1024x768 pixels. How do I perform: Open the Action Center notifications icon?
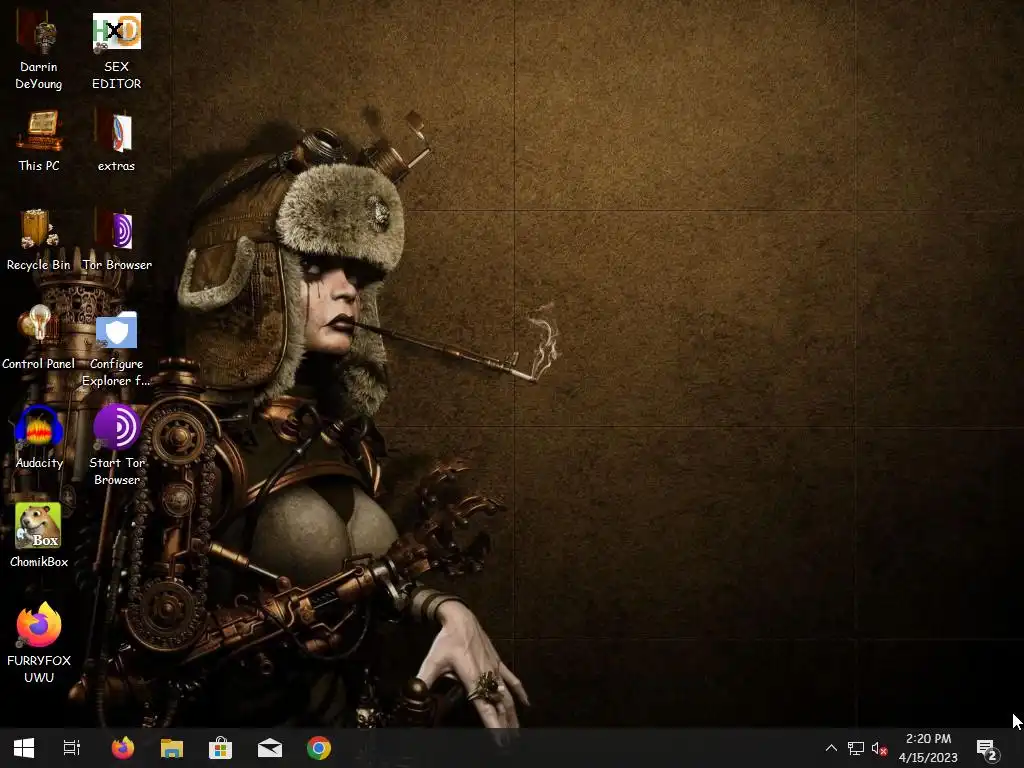(x=987, y=750)
